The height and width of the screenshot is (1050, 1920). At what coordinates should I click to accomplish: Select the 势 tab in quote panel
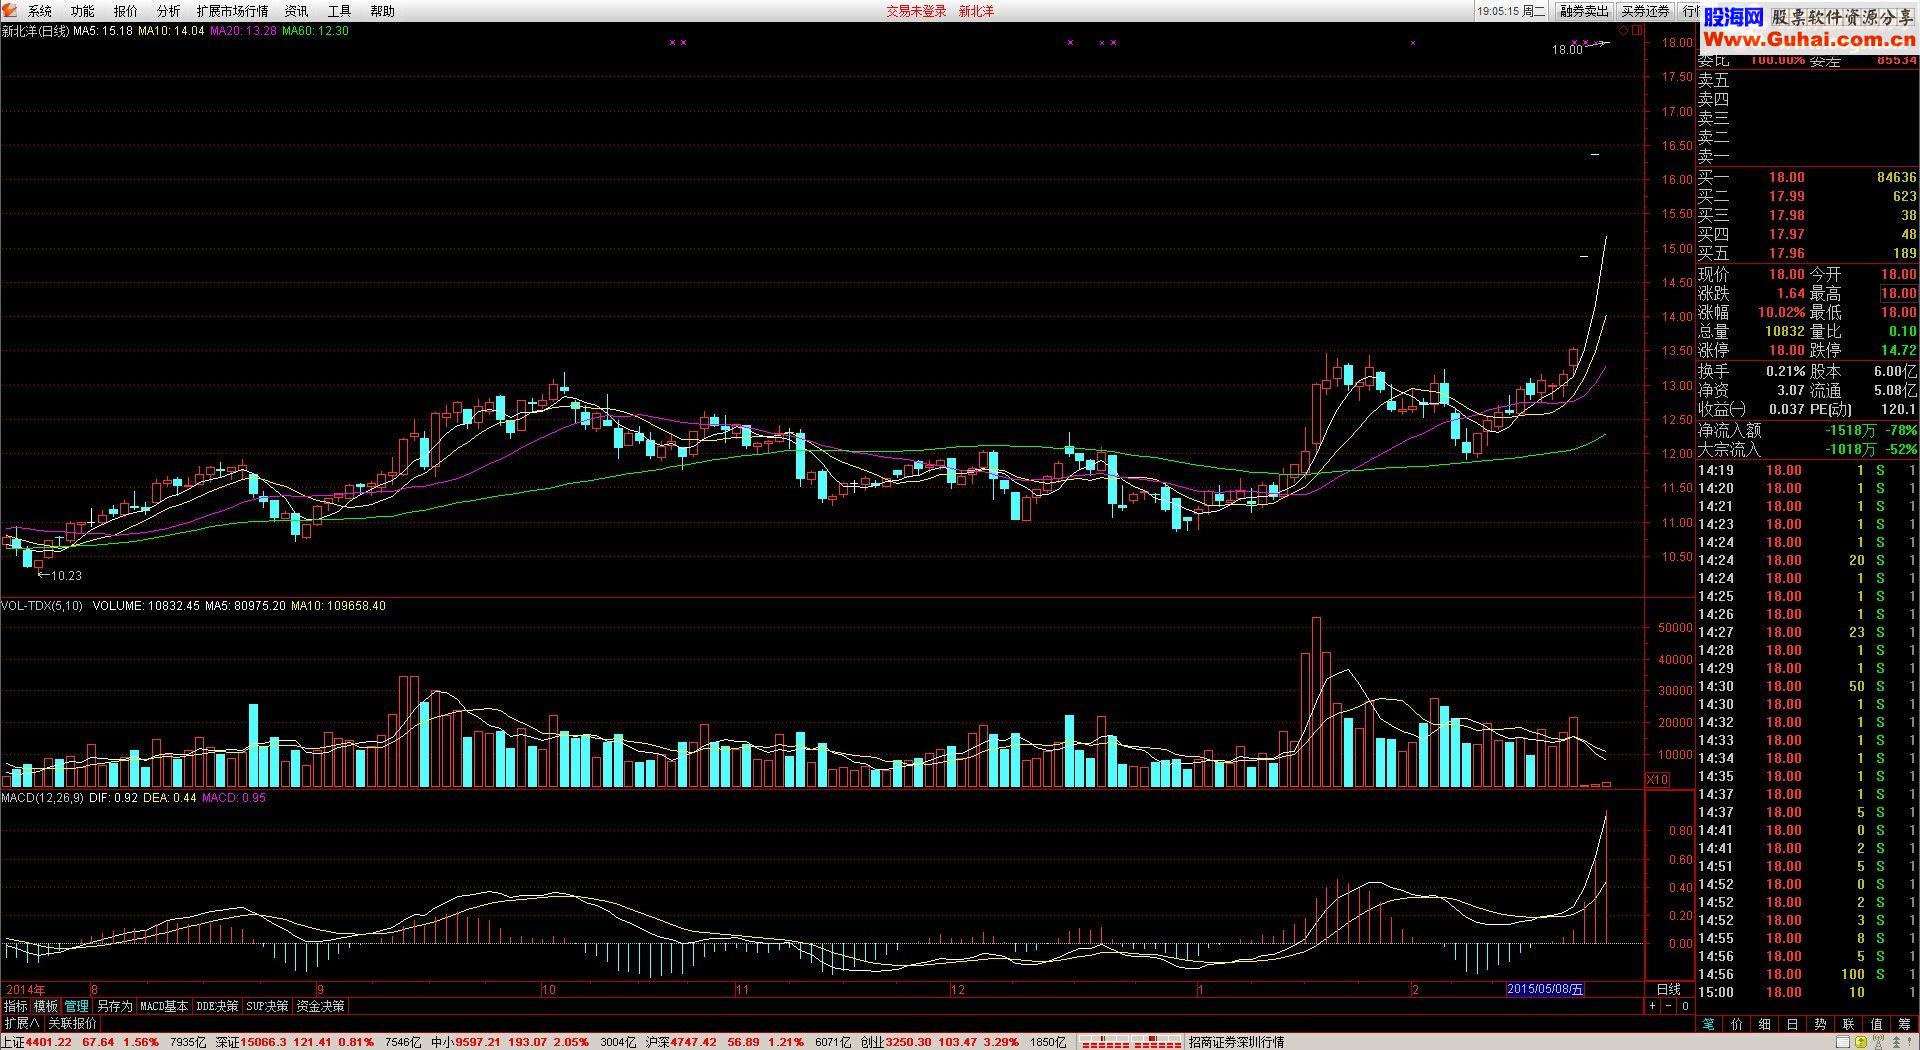click(x=1820, y=1024)
